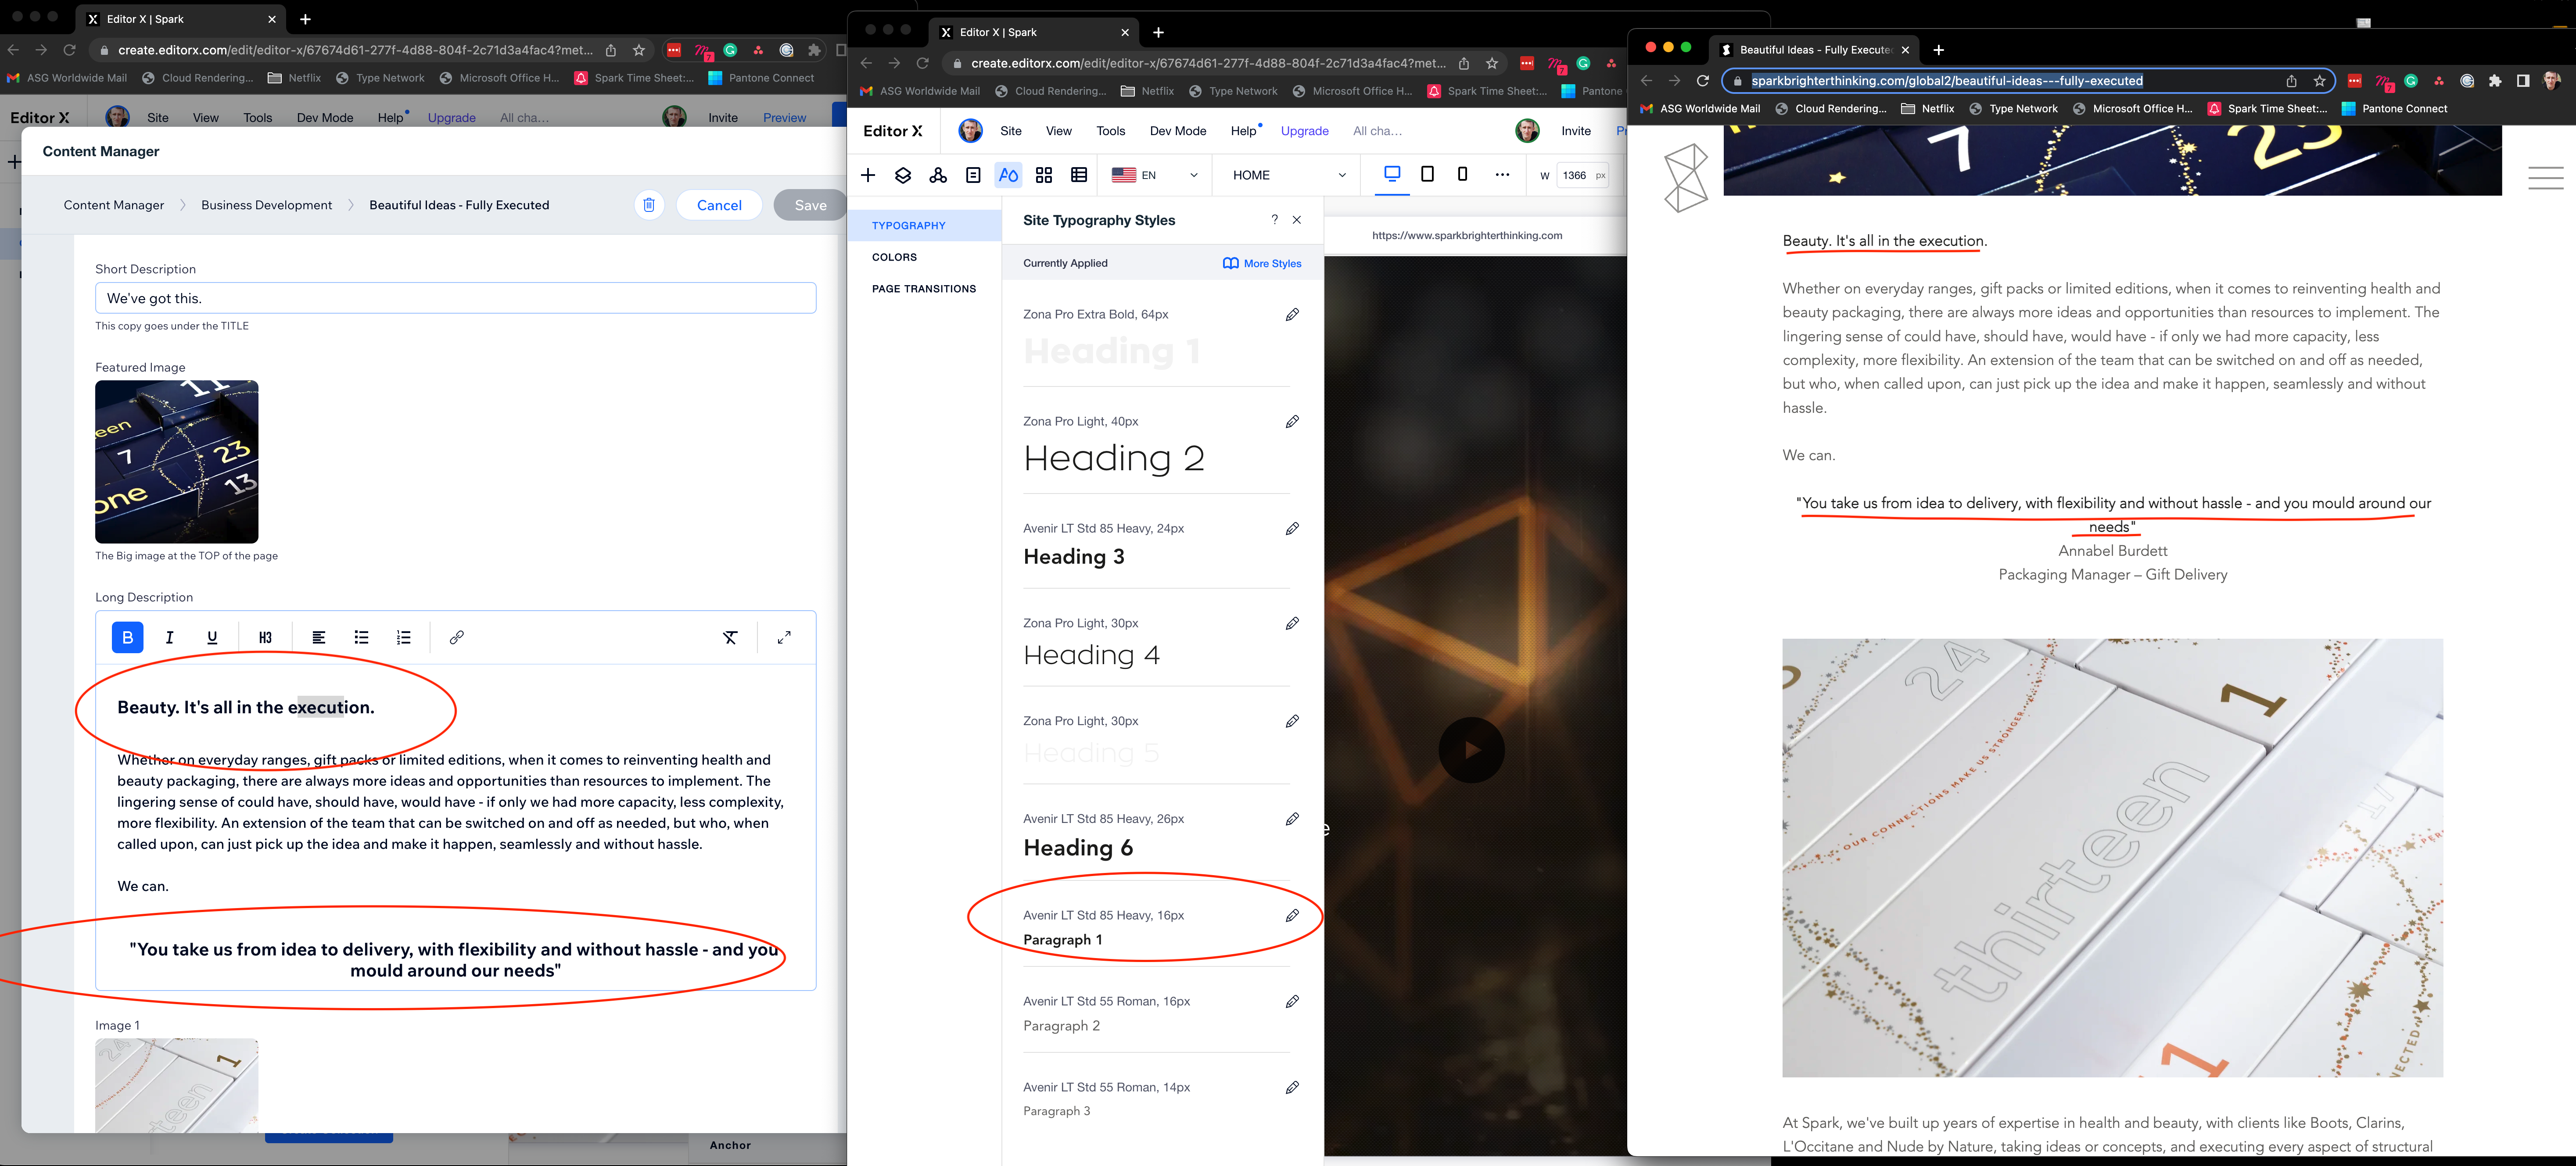Click the Cancel button in Content Manager
The image size is (2576, 1166).
pyautogui.click(x=719, y=205)
